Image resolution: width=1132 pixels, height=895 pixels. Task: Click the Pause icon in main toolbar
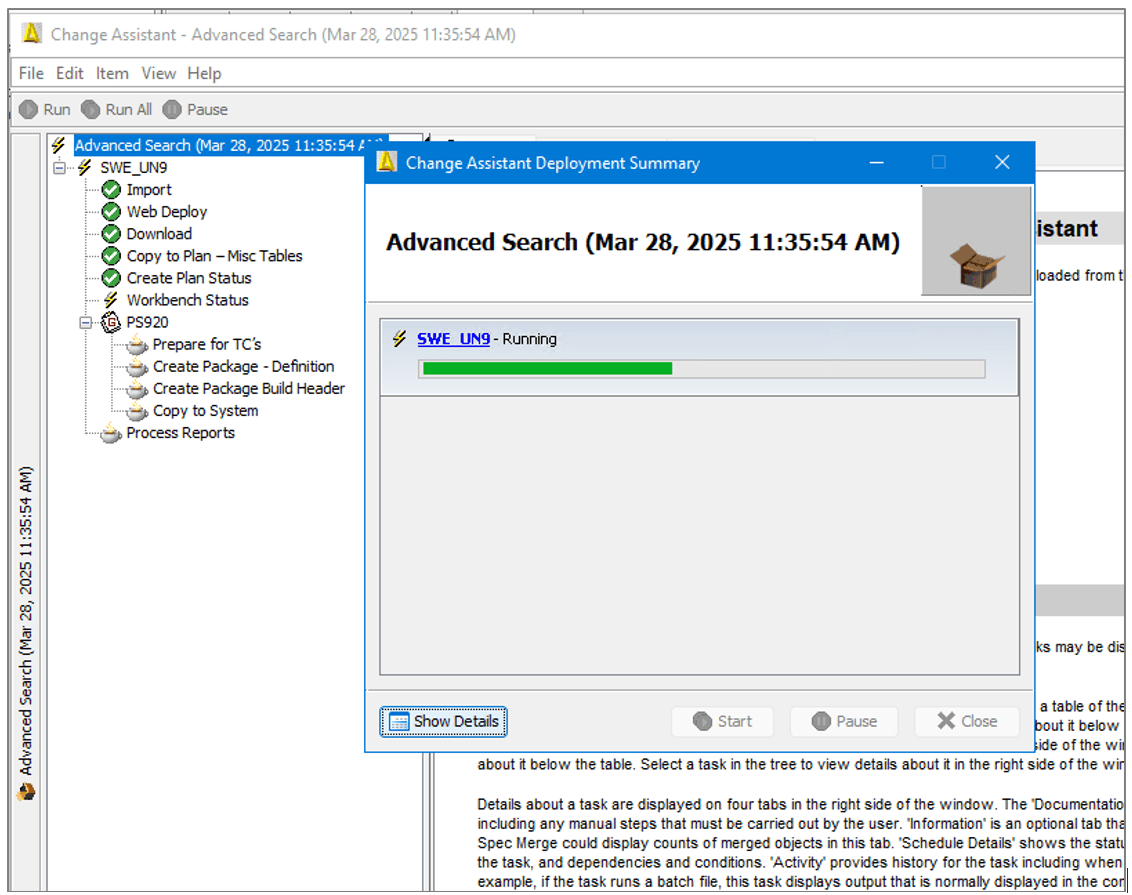point(172,110)
